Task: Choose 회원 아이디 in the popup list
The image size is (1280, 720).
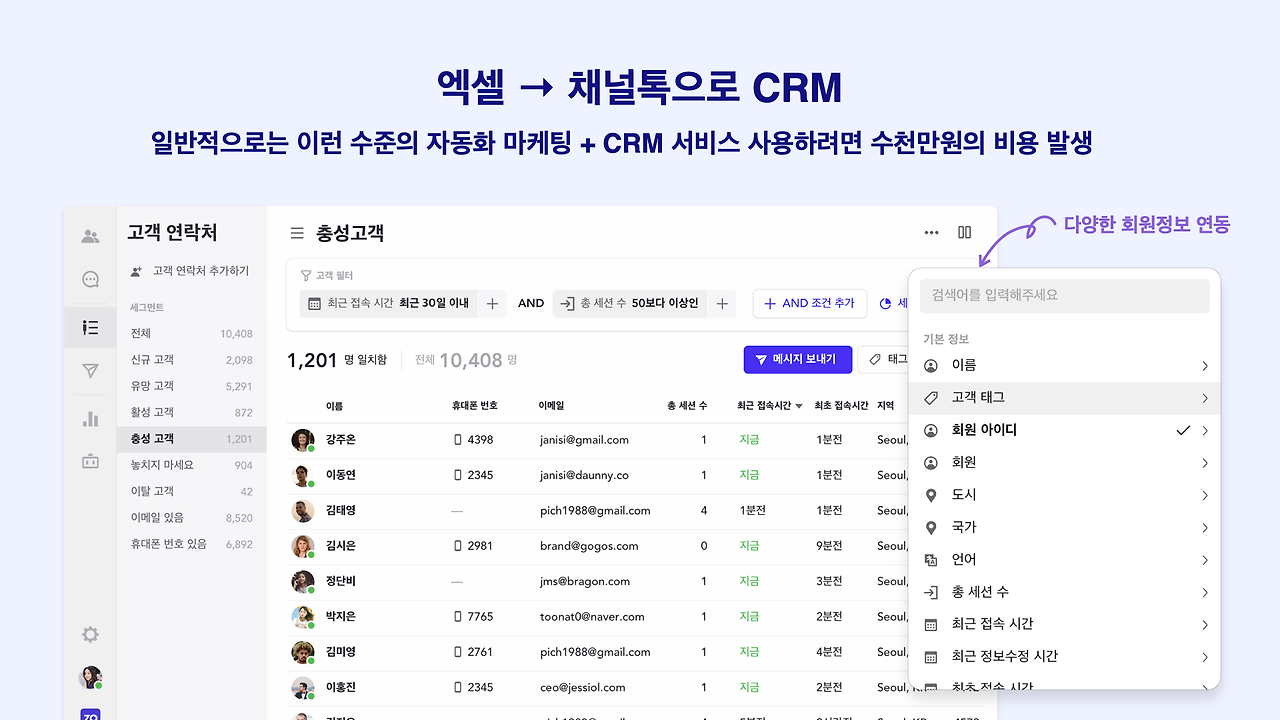Action: 1064,430
